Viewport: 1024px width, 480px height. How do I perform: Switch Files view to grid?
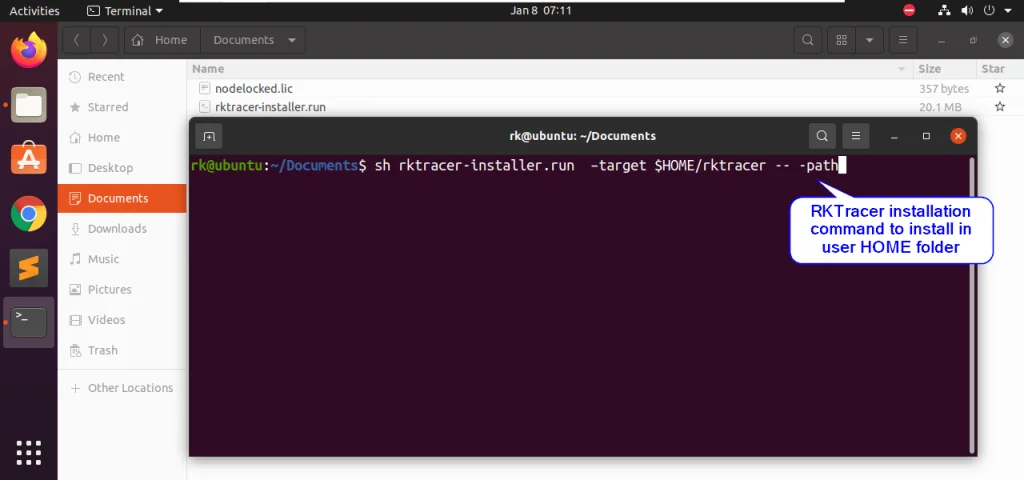point(841,40)
